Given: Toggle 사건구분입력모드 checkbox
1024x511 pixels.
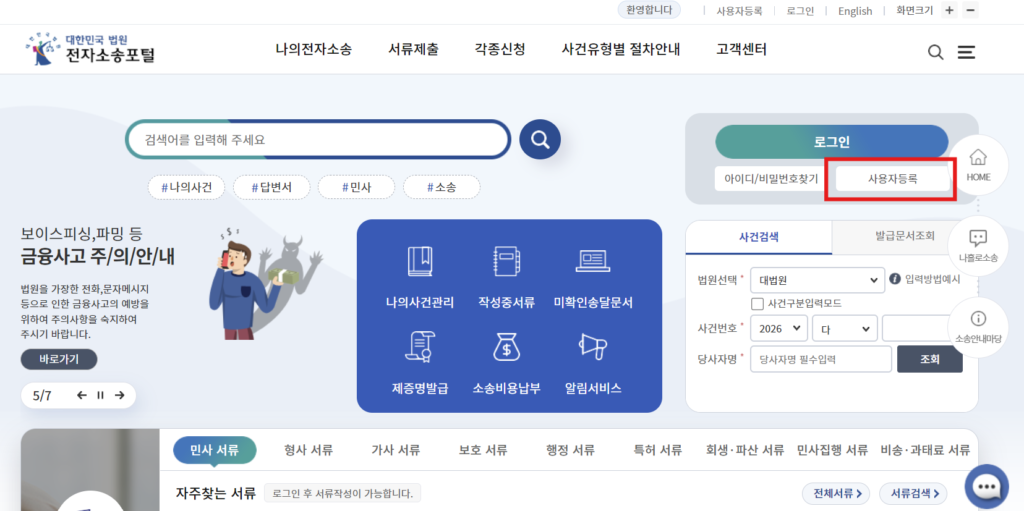Looking at the screenshot, I should 758,303.
